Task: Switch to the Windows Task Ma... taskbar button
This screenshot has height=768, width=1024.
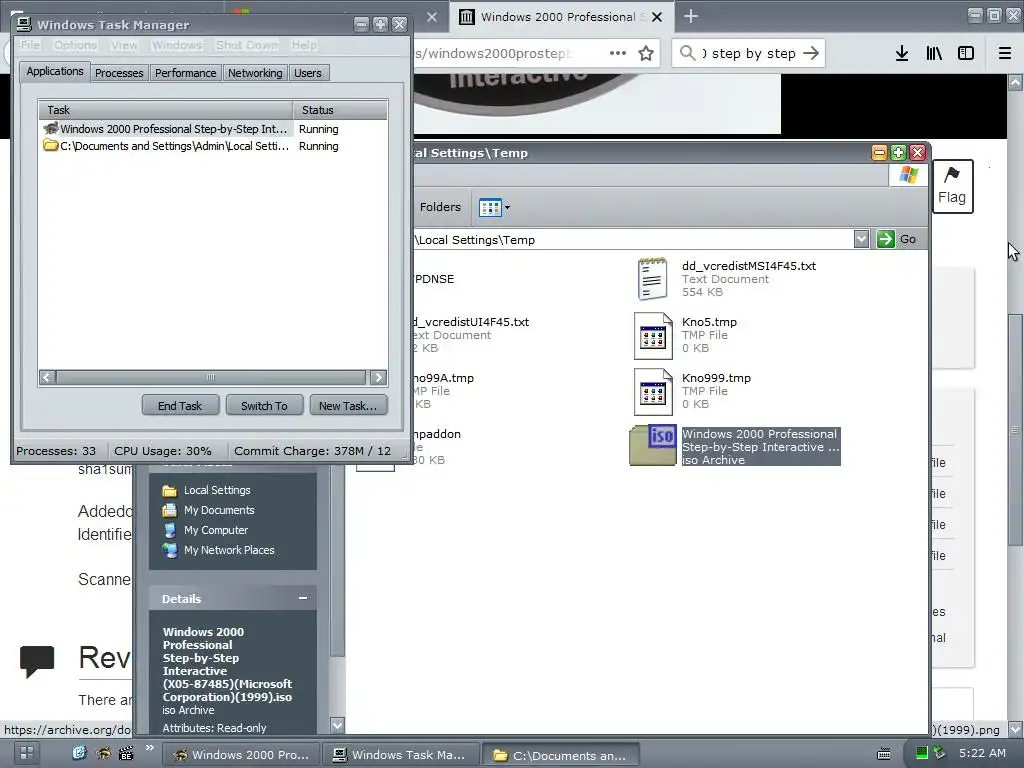Action: 402,755
